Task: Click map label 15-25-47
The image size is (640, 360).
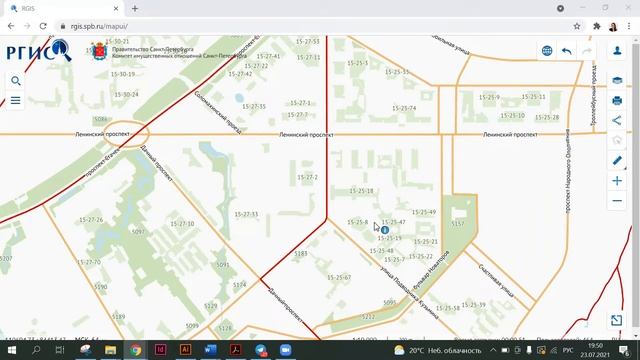Action: click(x=393, y=222)
